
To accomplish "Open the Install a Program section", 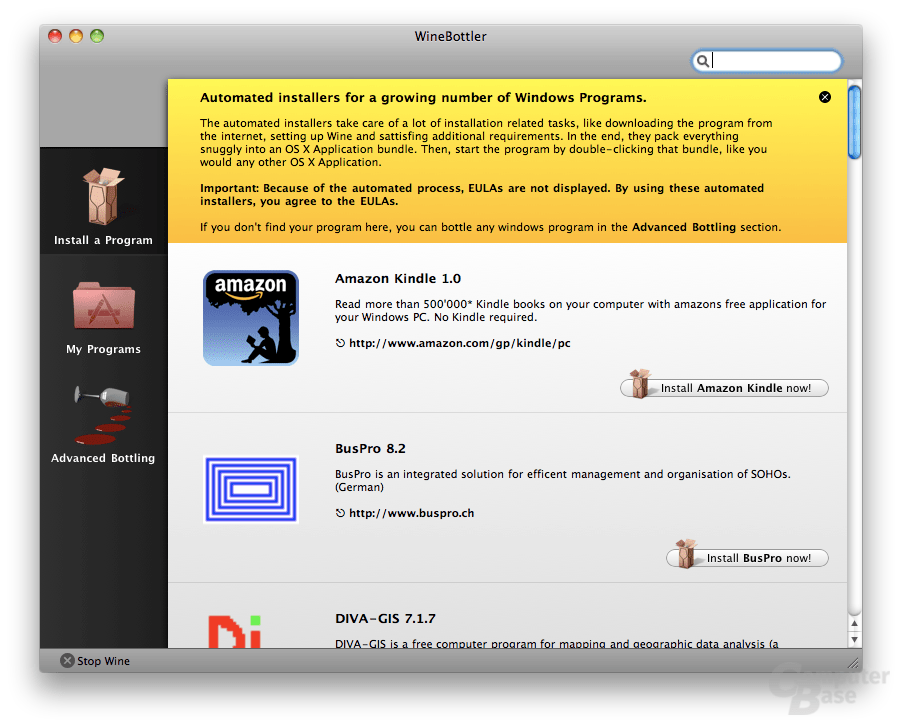I will 104,201.
